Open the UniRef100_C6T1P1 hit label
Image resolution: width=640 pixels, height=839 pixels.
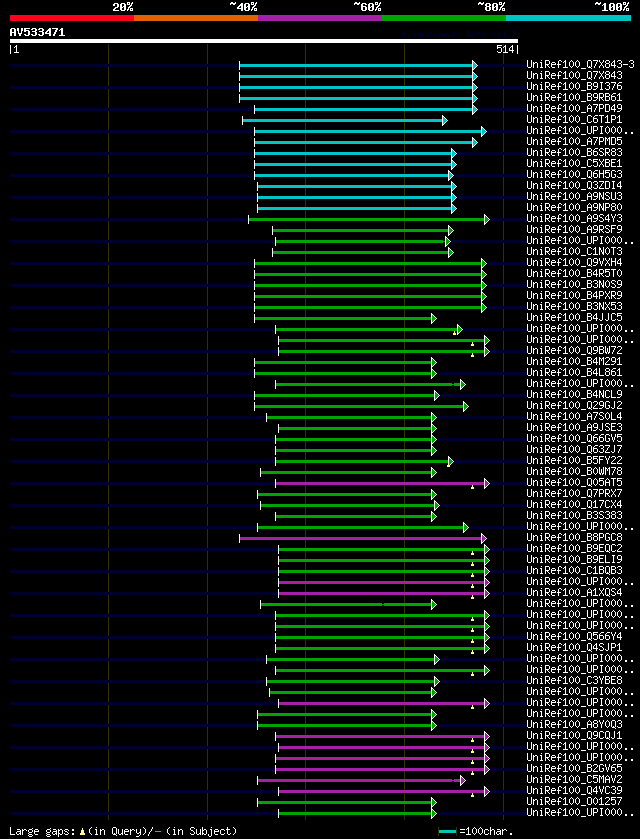pyautogui.click(x=575, y=120)
